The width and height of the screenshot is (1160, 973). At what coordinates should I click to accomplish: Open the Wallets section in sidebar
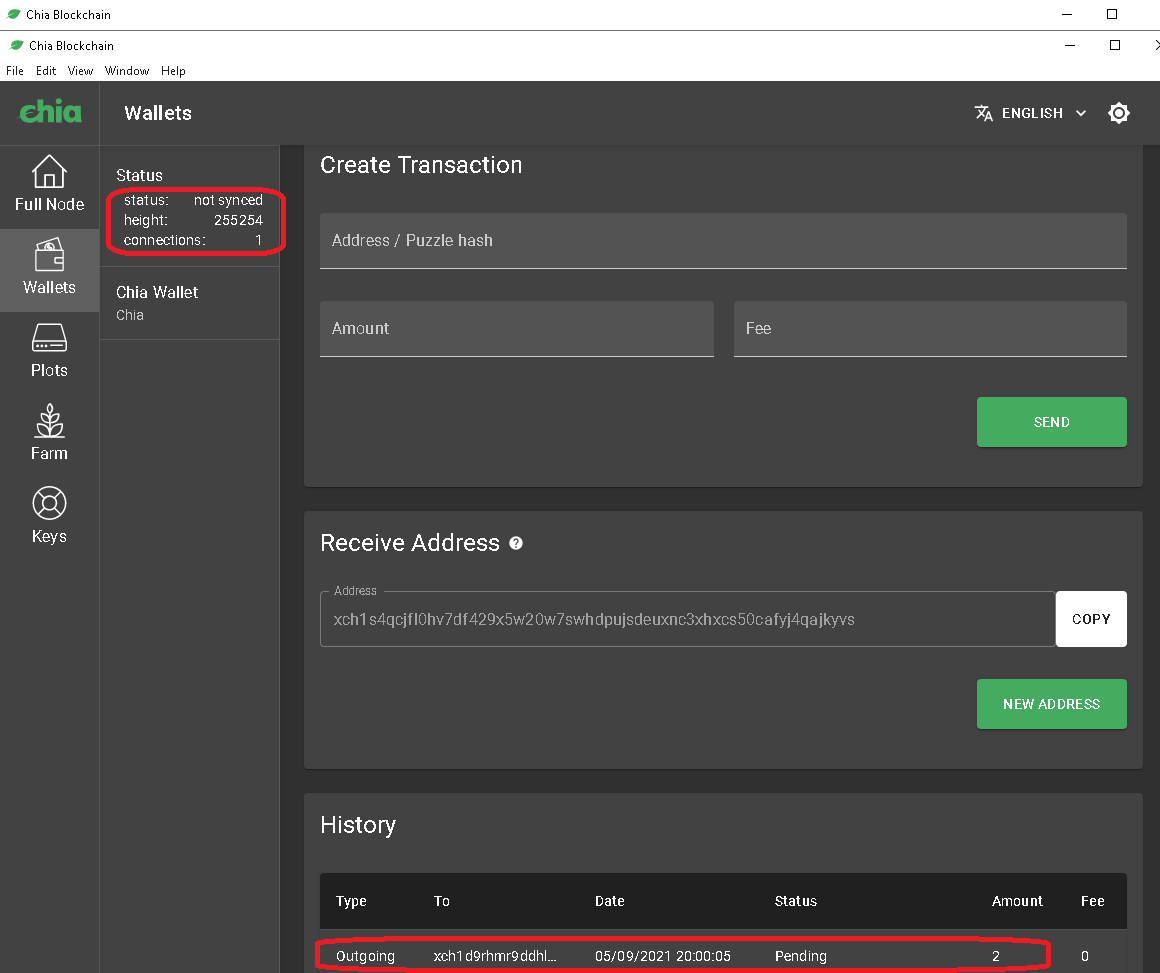coord(50,269)
